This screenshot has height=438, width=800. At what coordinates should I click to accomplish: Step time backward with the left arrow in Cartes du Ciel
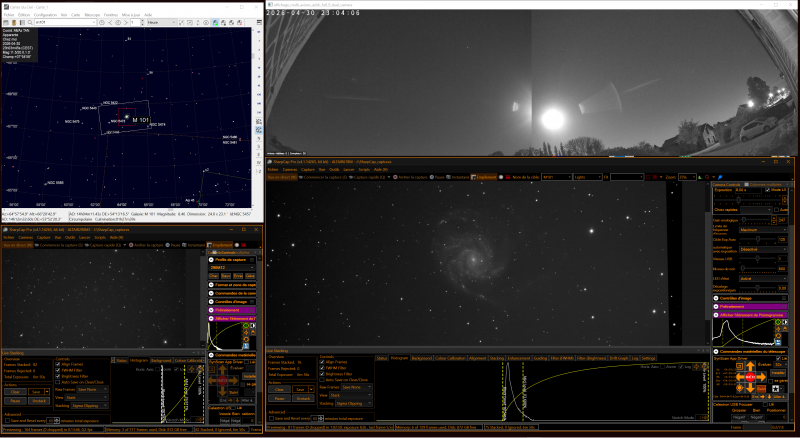tap(110, 22)
